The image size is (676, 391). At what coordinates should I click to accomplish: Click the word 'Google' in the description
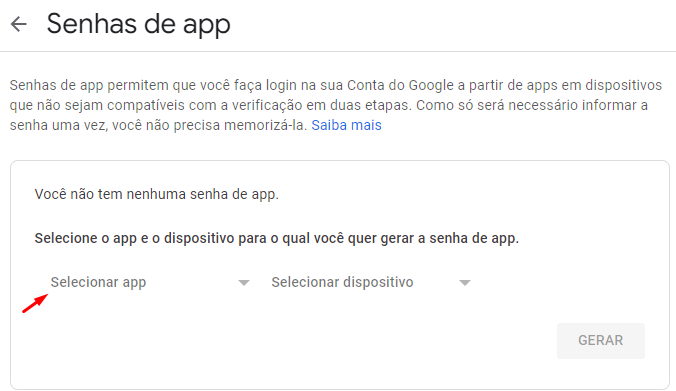click(x=431, y=85)
